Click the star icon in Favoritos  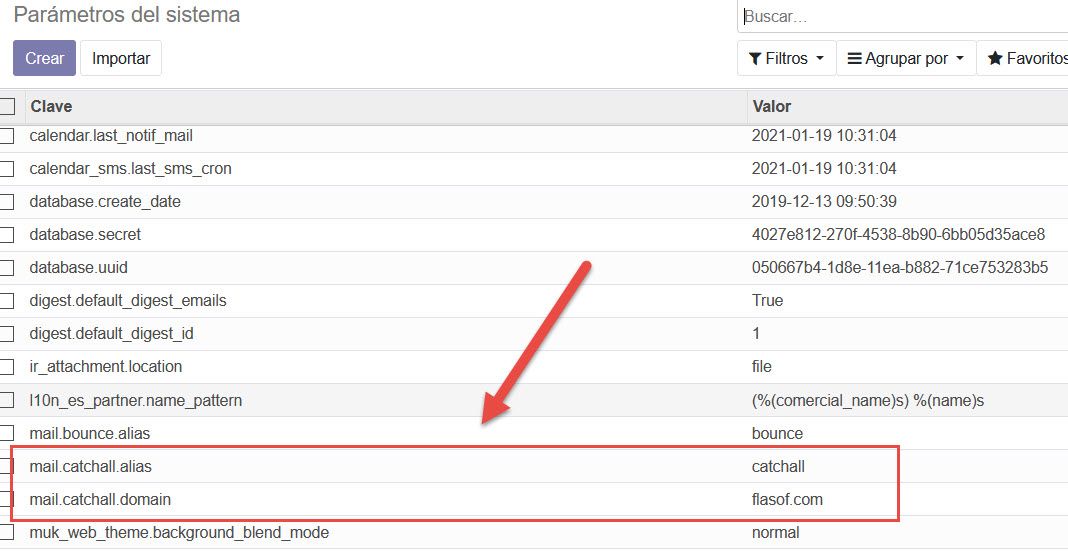(995, 58)
